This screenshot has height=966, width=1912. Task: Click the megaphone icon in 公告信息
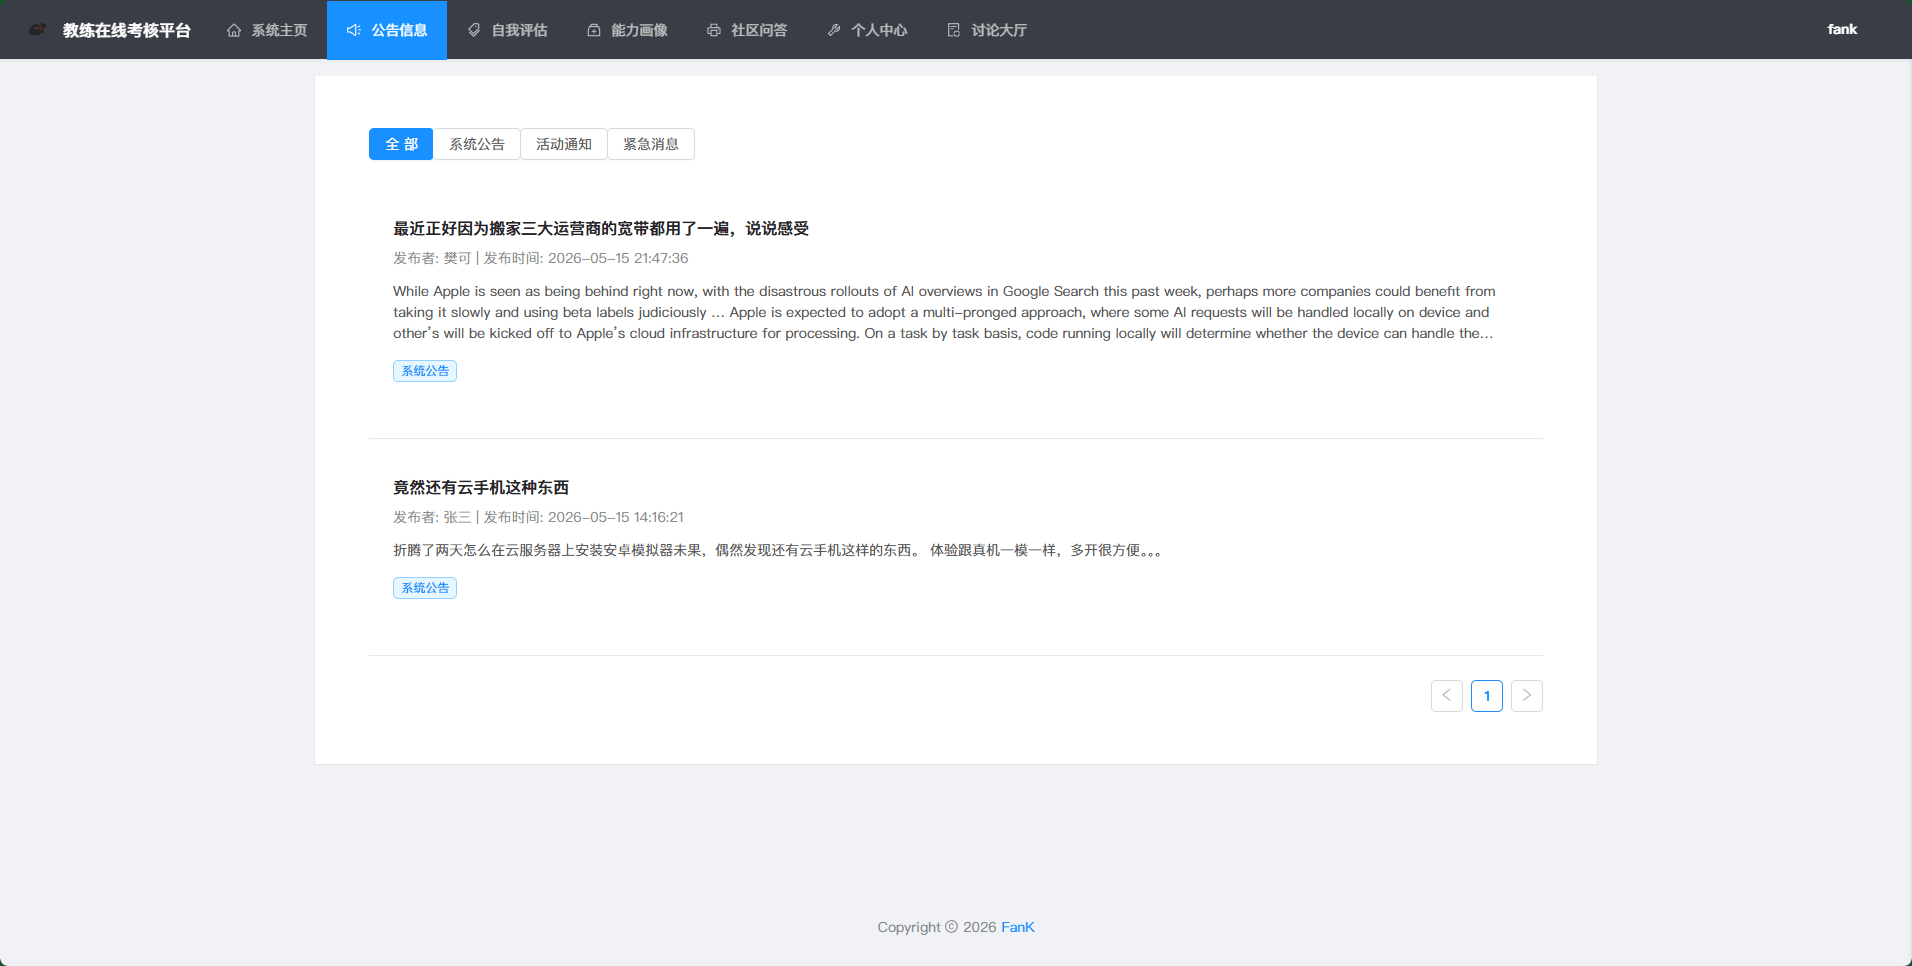click(354, 30)
